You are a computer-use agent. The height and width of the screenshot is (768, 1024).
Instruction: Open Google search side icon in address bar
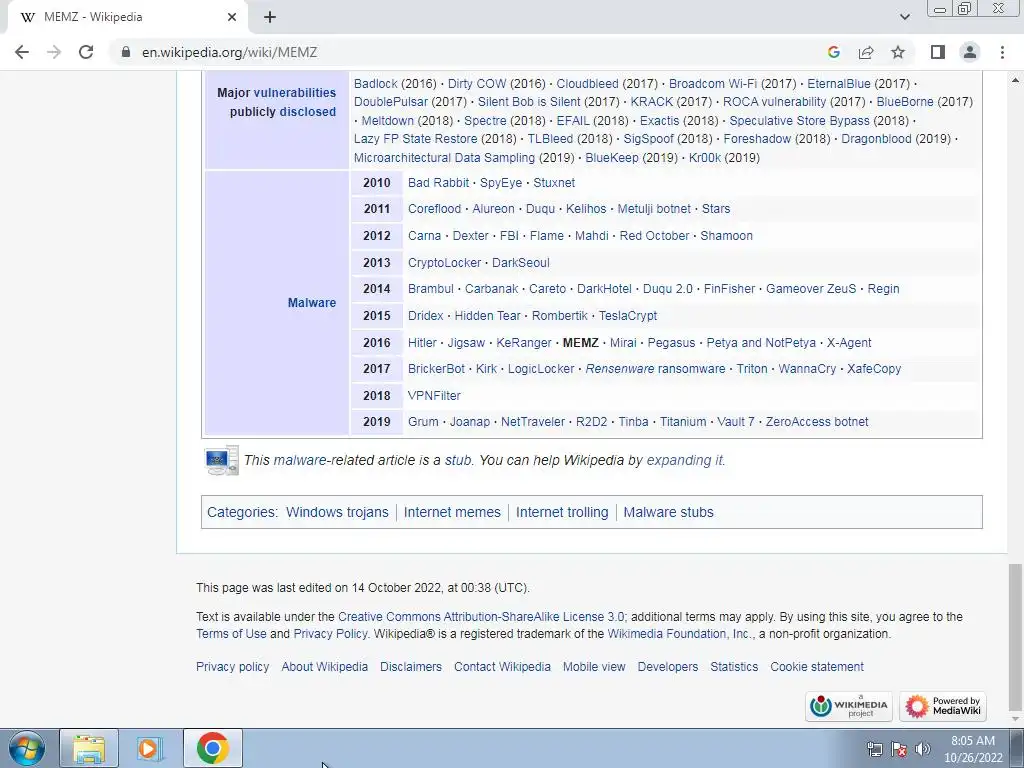(x=833, y=52)
